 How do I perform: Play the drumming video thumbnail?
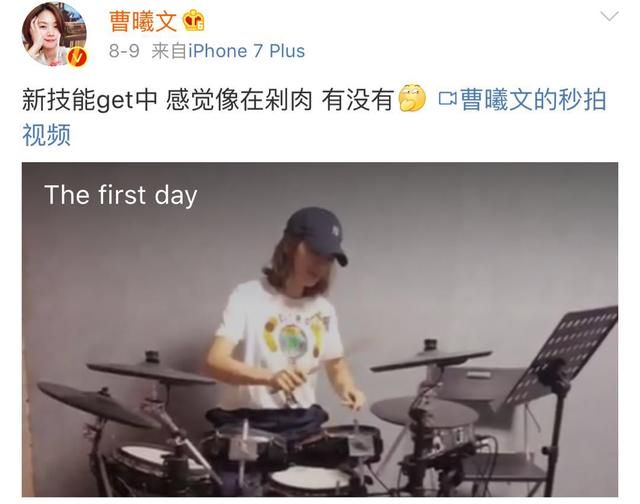point(320,329)
